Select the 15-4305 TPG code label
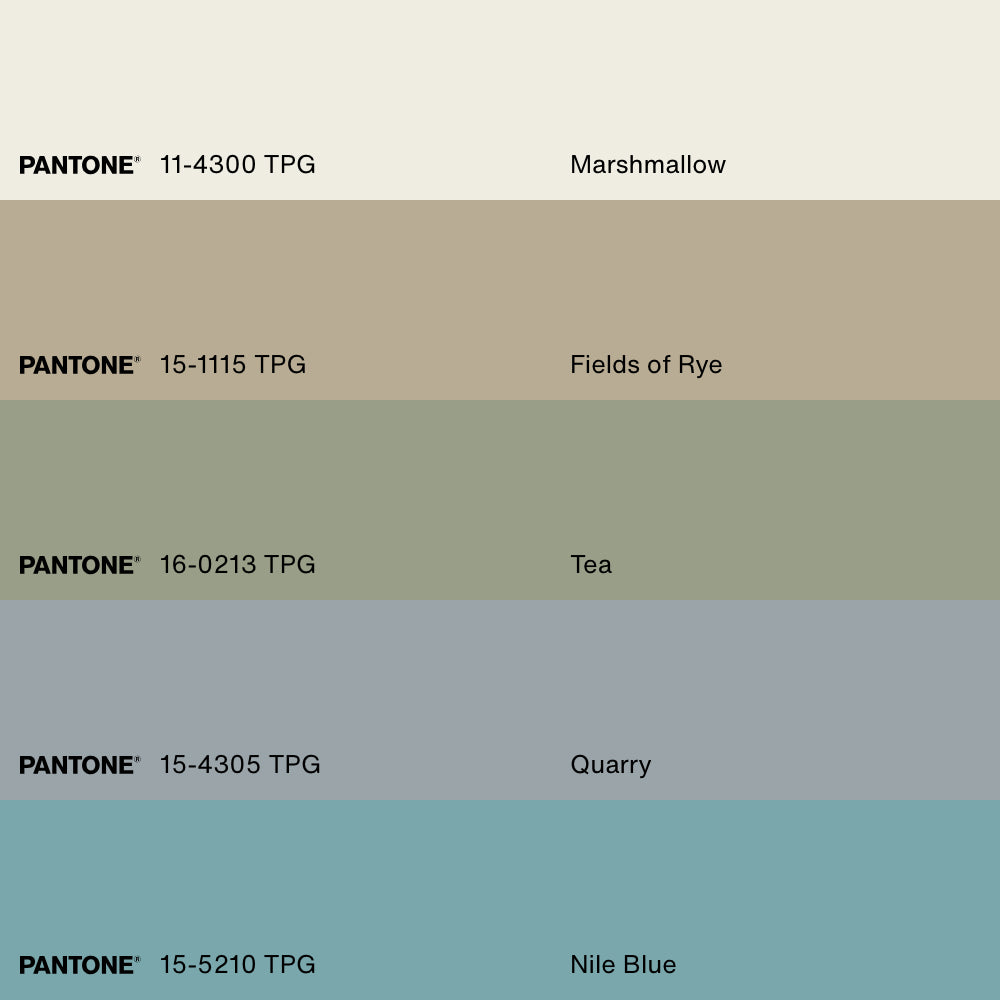Viewport: 1000px width, 1000px height. pyautogui.click(x=240, y=765)
